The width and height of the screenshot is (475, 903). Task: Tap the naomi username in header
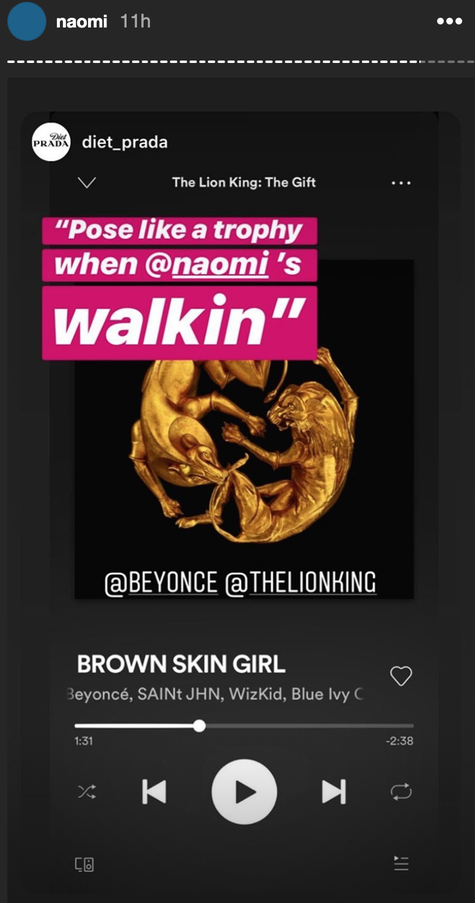click(83, 21)
